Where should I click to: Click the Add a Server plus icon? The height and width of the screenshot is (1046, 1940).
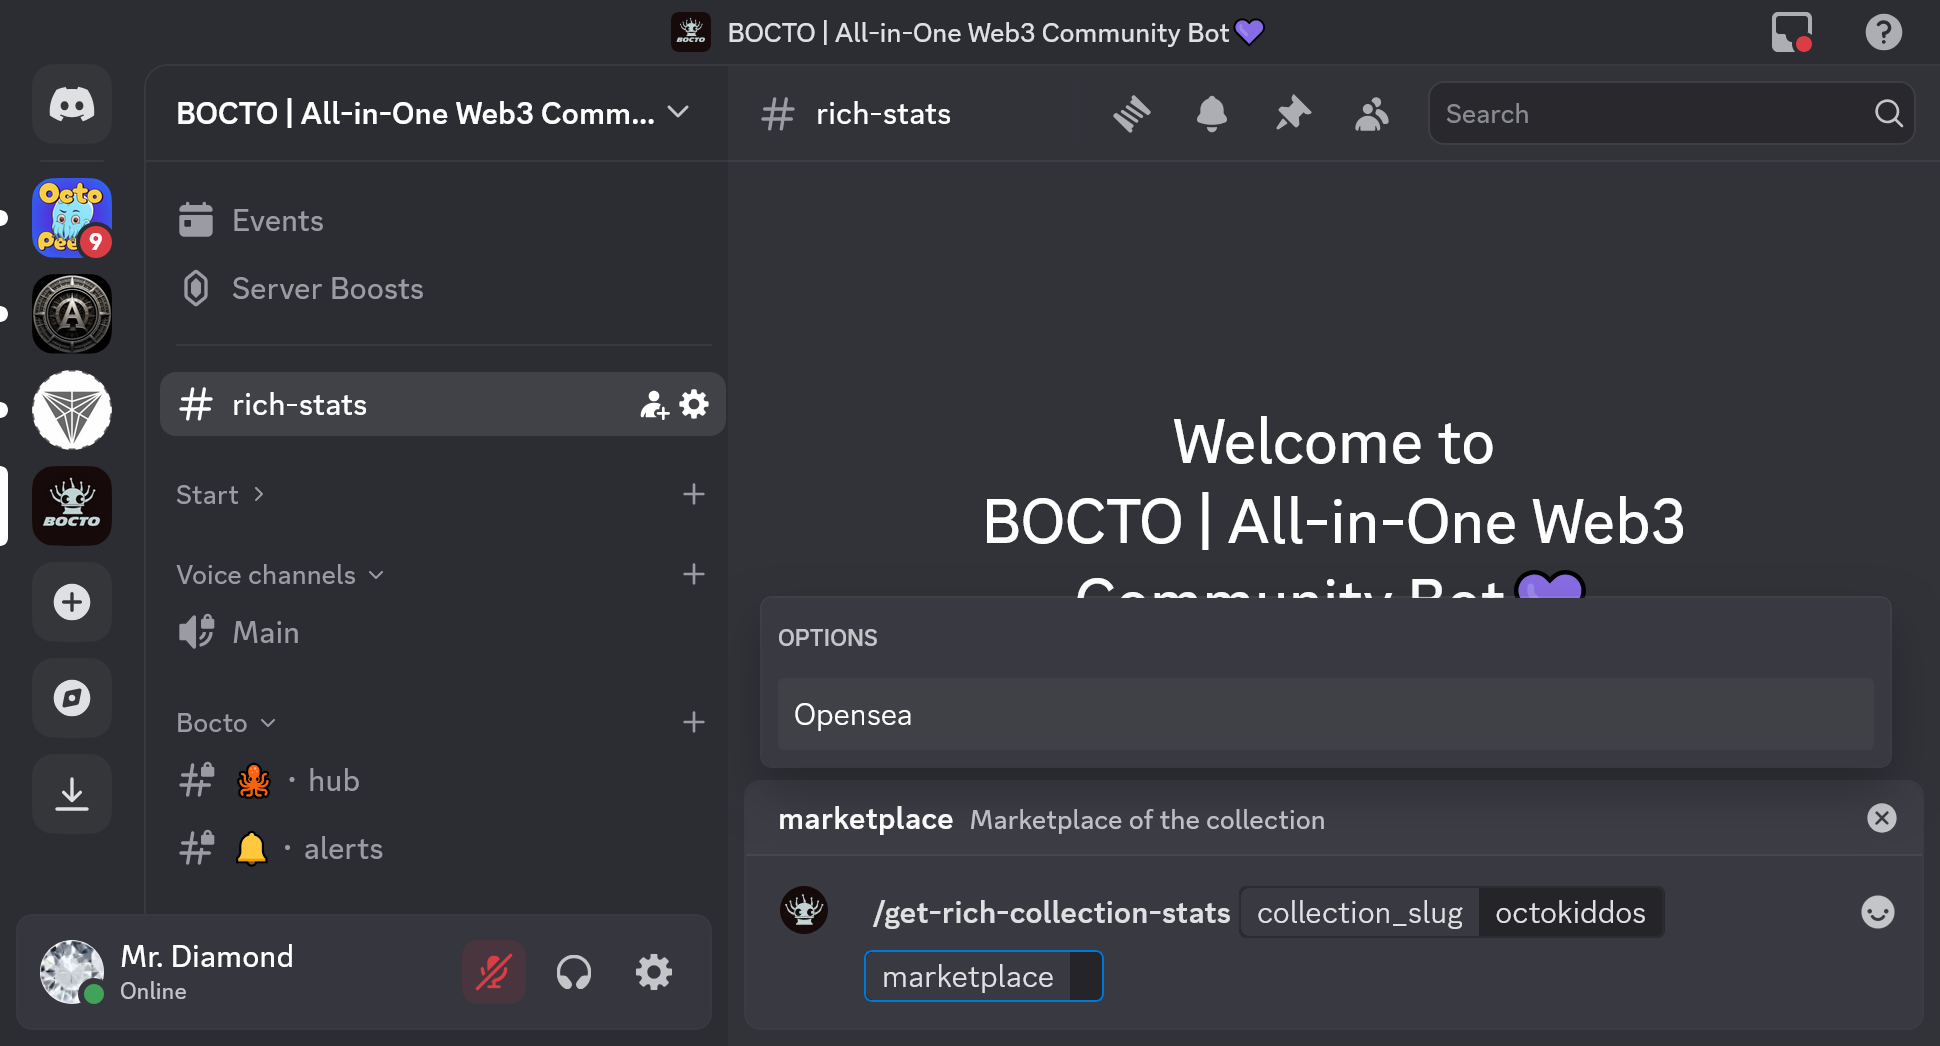coord(72,602)
